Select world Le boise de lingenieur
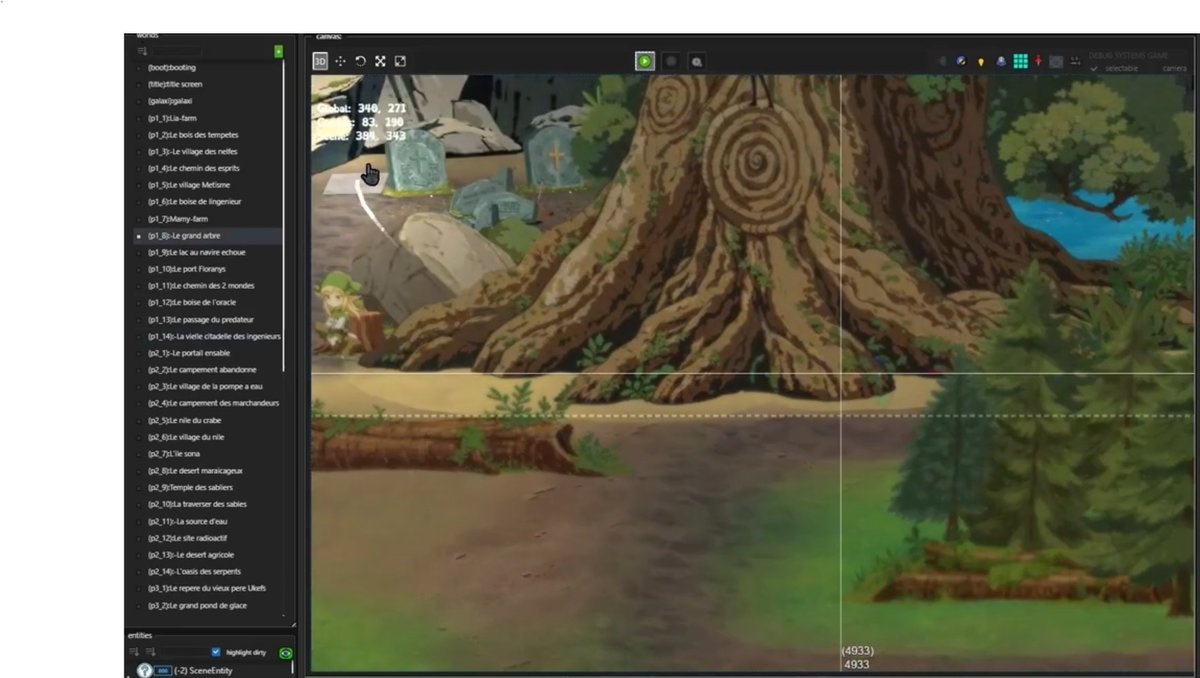 pyautogui.click(x=209, y=201)
